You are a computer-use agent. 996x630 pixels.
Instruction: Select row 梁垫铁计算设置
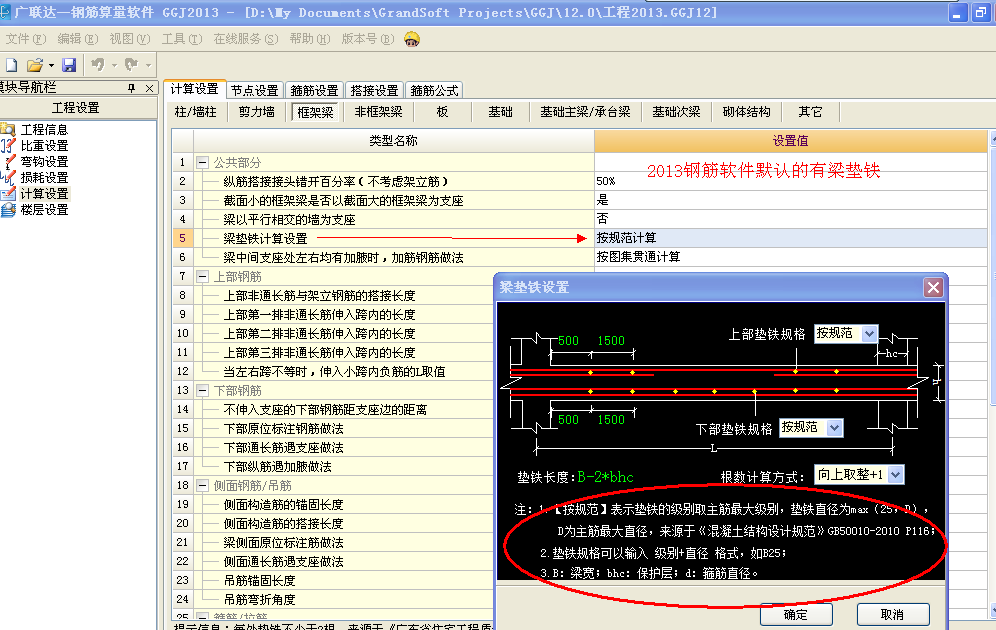pyautogui.click(x=393, y=238)
